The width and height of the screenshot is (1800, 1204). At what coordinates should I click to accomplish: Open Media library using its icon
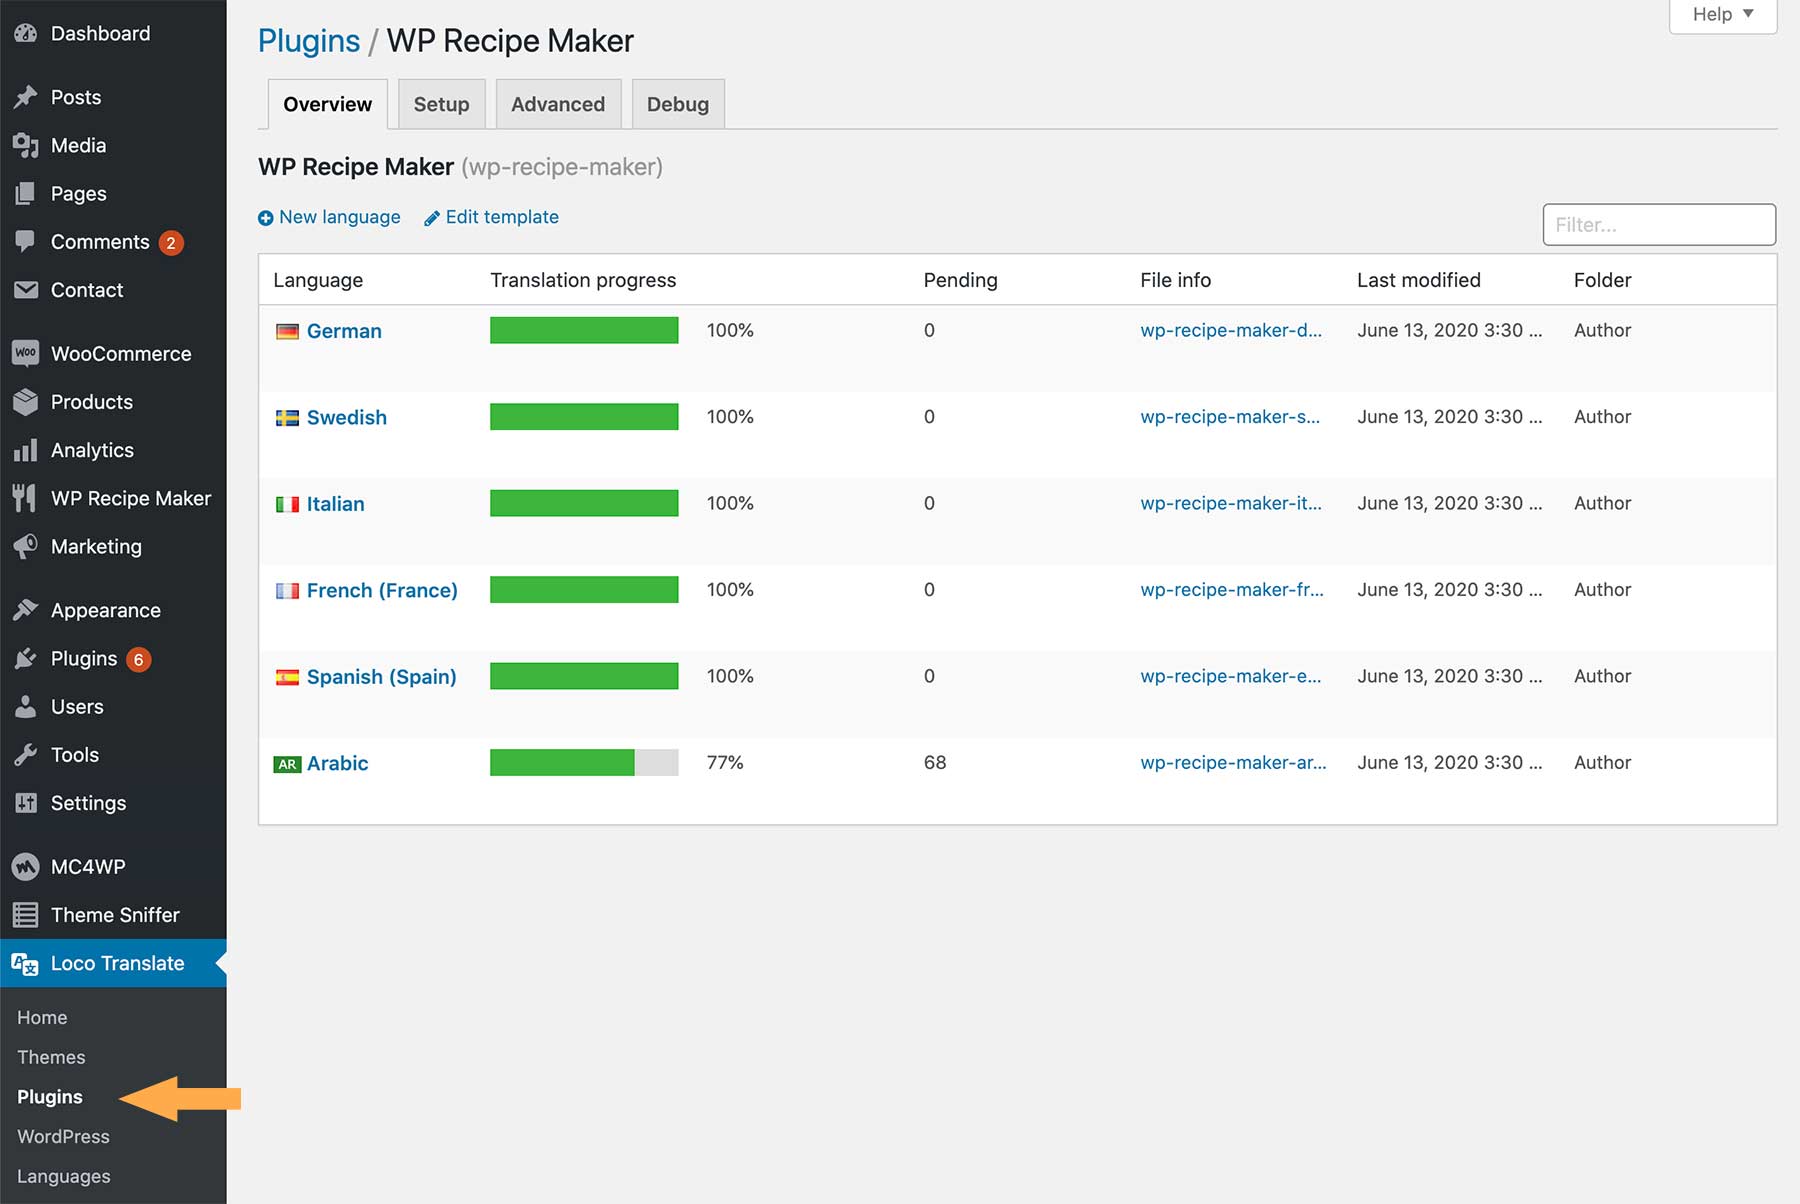click(25, 145)
